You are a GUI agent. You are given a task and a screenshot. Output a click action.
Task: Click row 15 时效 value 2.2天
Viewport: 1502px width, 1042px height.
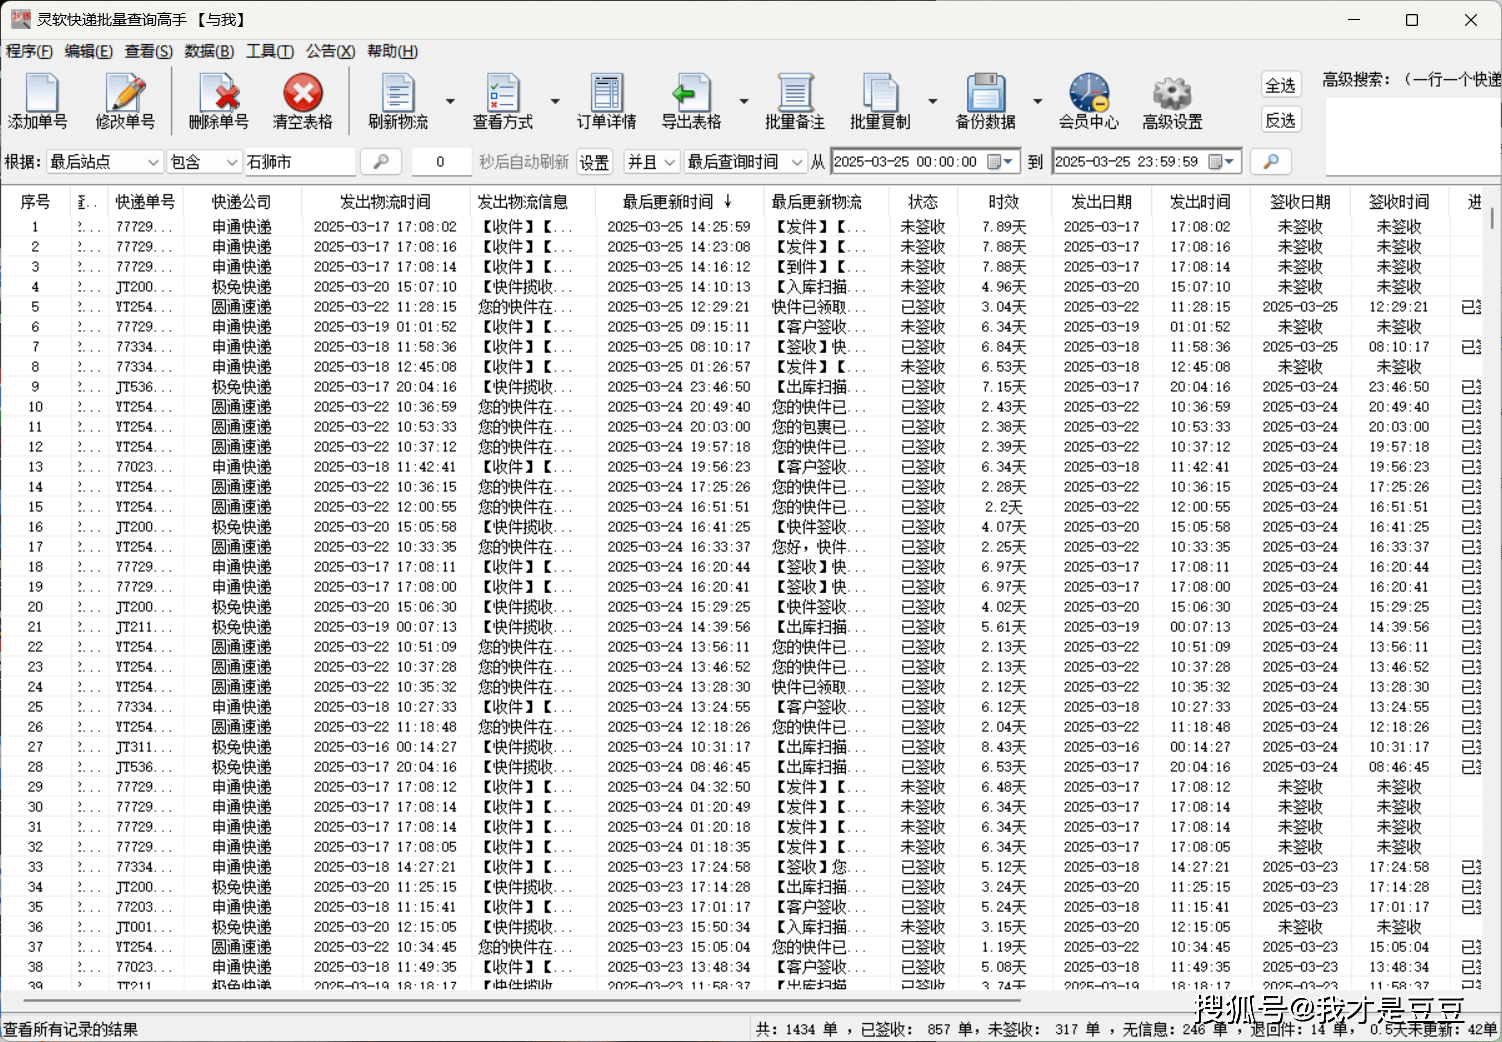(1003, 507)
